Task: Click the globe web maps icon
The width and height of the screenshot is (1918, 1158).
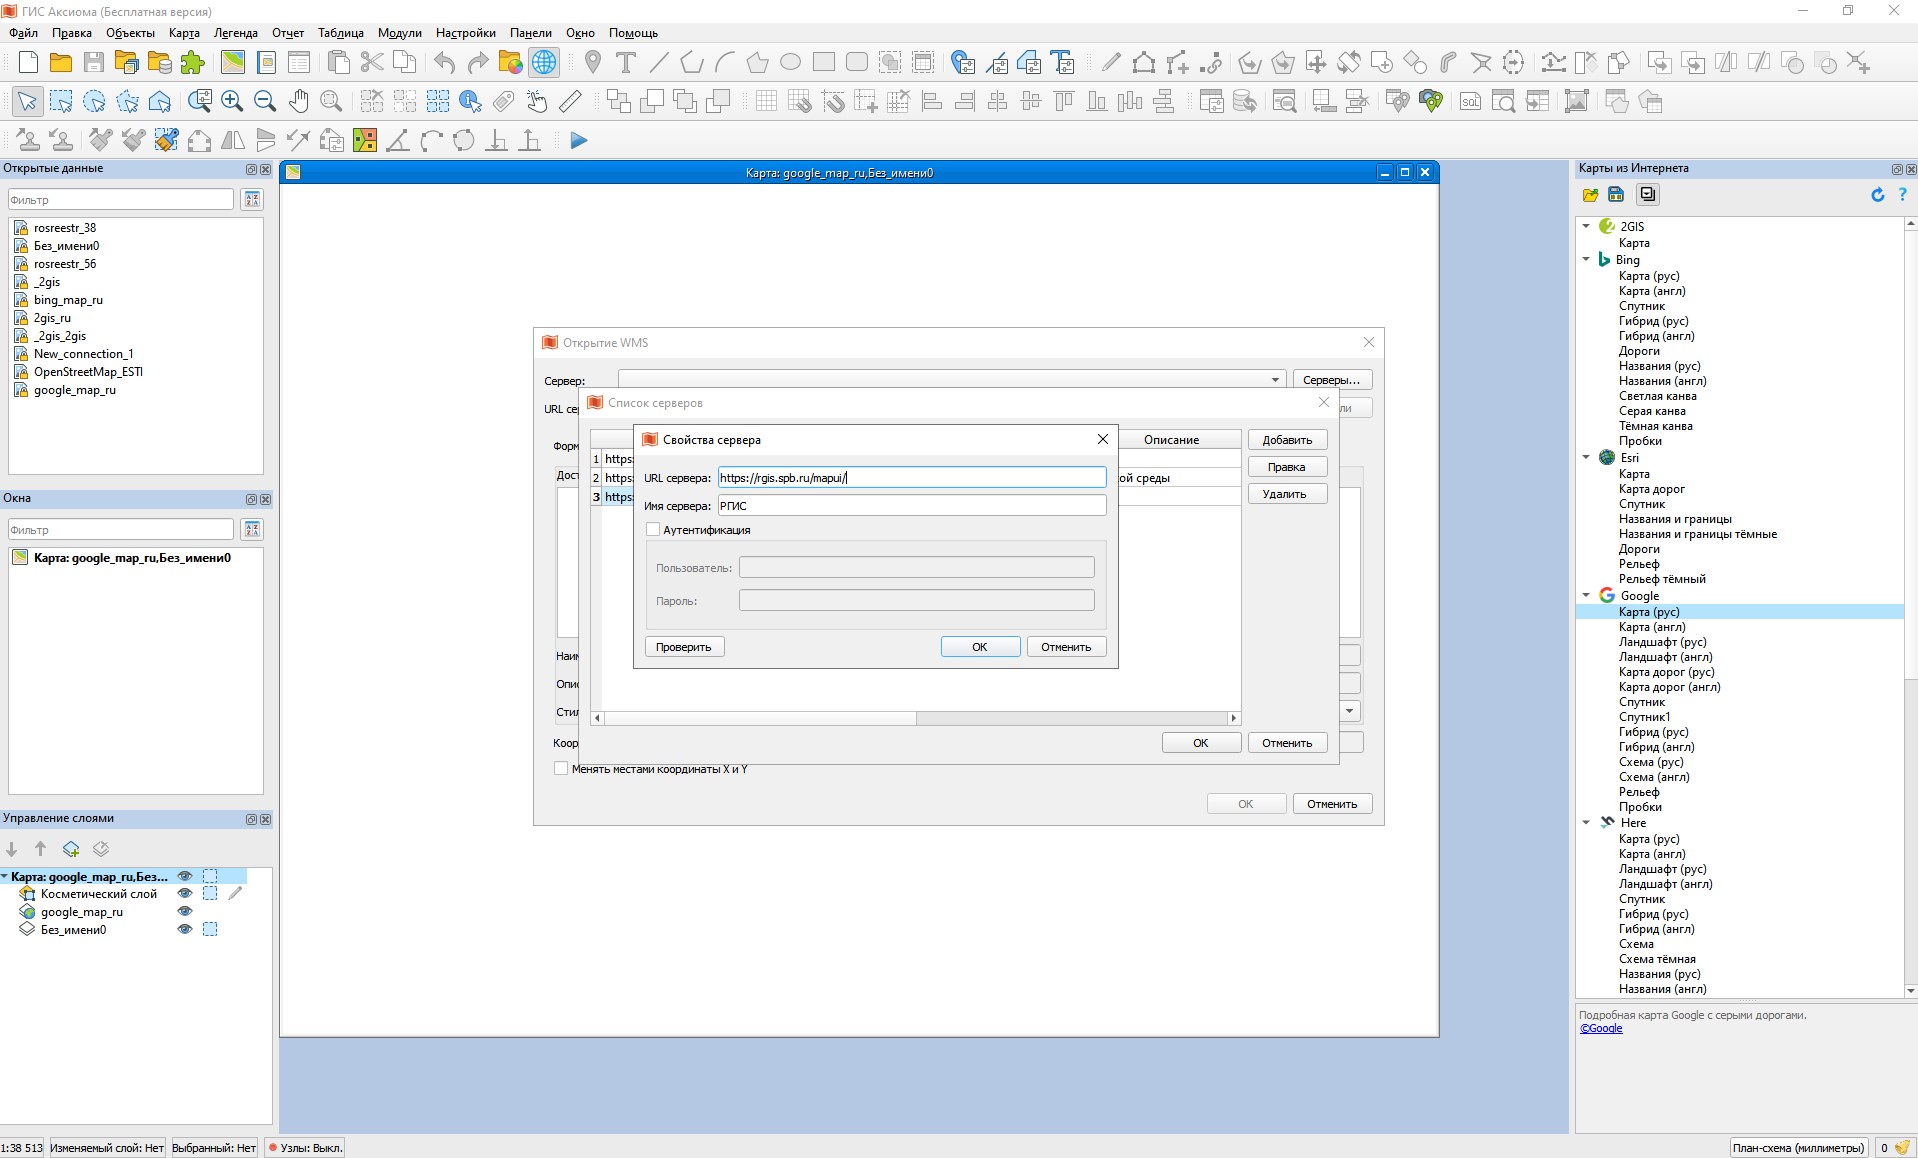Action: coord(544,63)
